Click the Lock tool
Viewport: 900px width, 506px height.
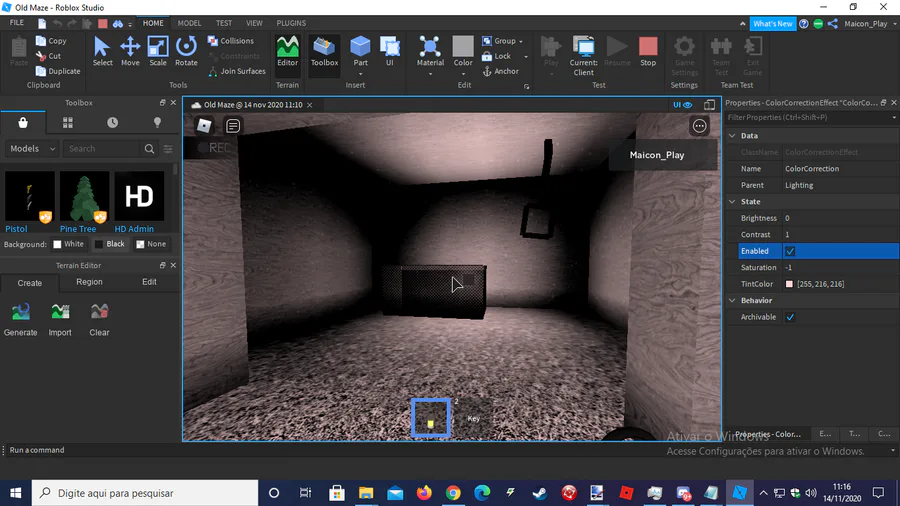tap(496, 56)
